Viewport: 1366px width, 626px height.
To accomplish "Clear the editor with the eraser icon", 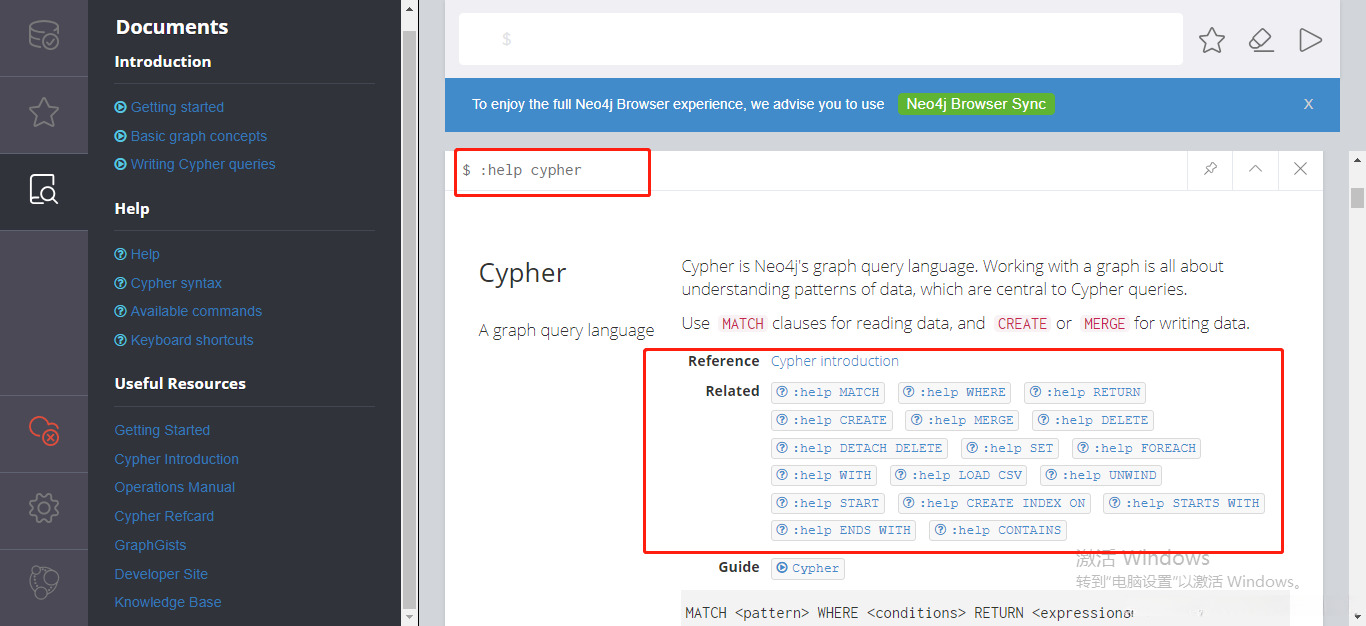I will 1261,40.
